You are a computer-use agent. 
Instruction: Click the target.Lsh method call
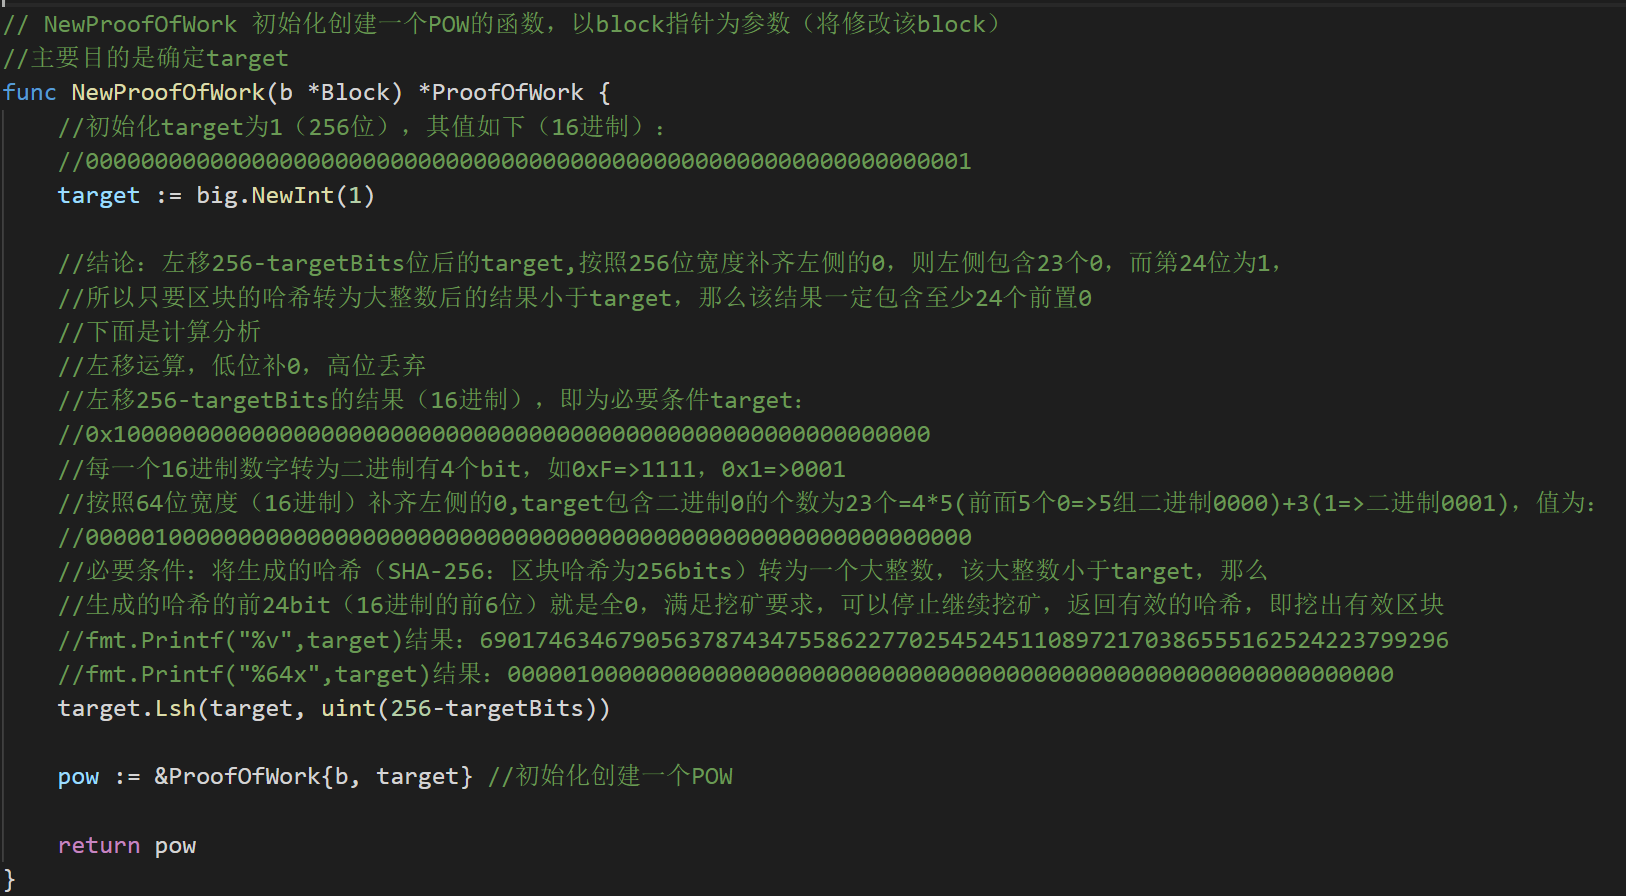[126, 709]
